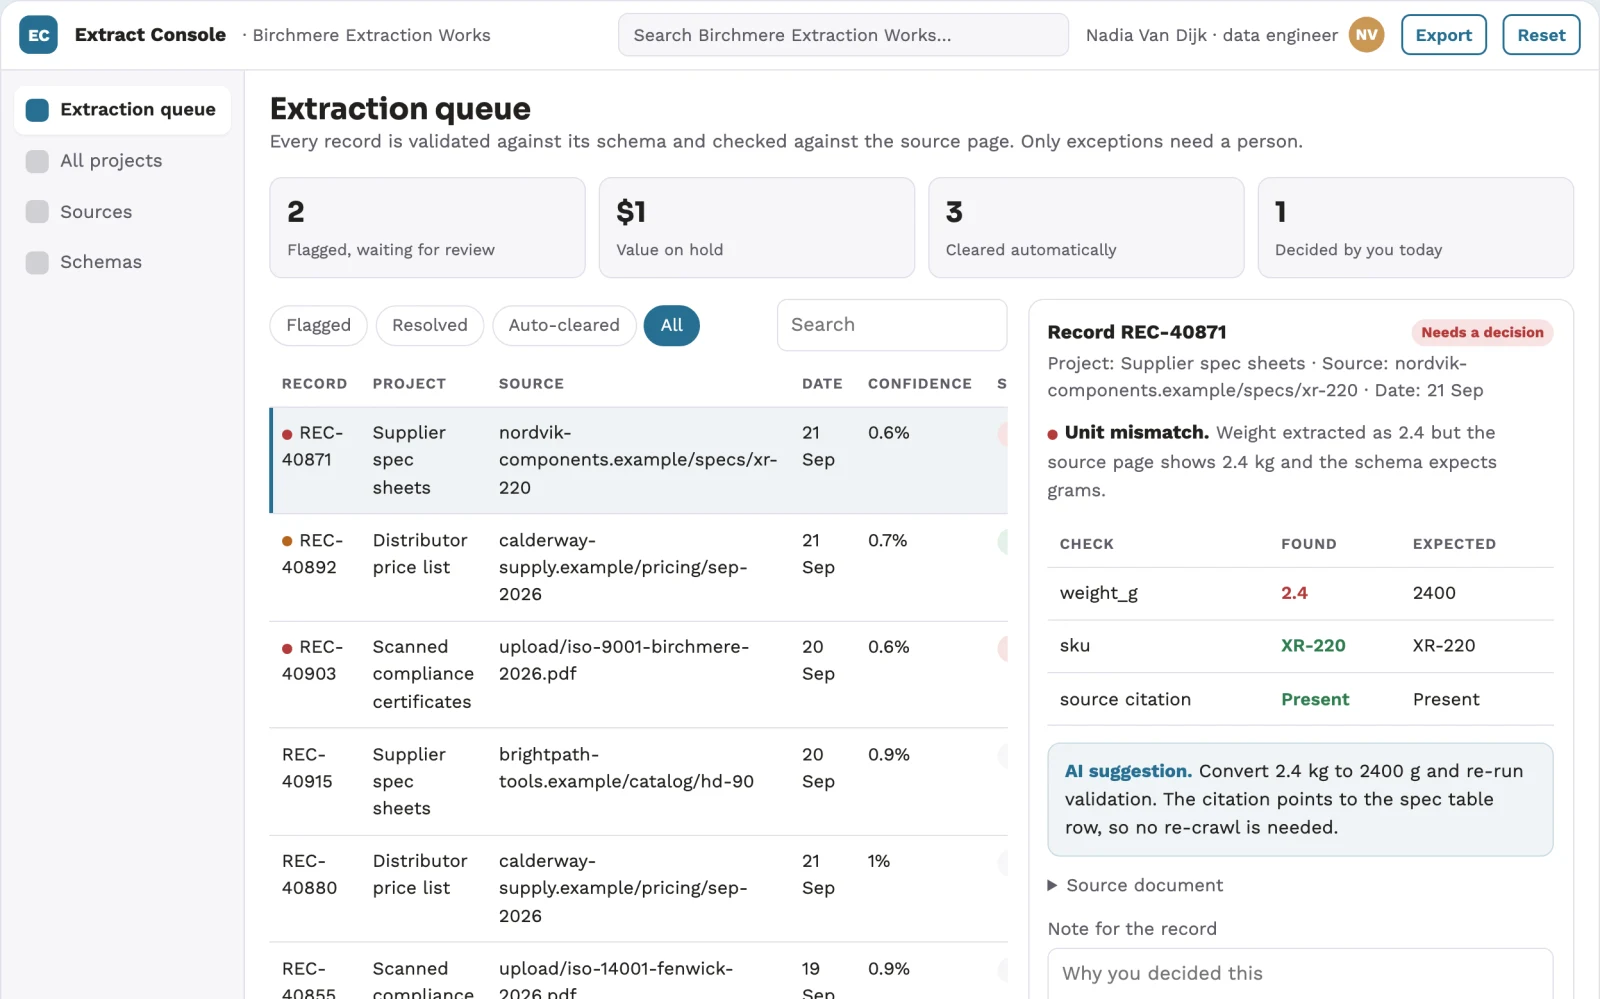Select record REC-40915 row

tap(638, 782)
